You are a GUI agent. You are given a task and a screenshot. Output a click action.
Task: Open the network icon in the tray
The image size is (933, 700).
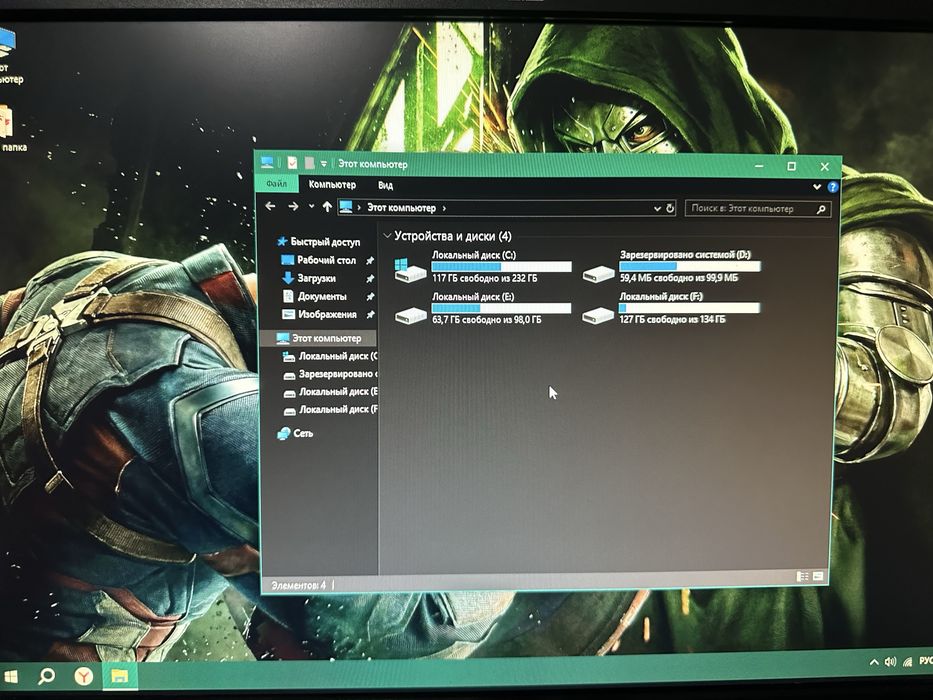point(907,662)
